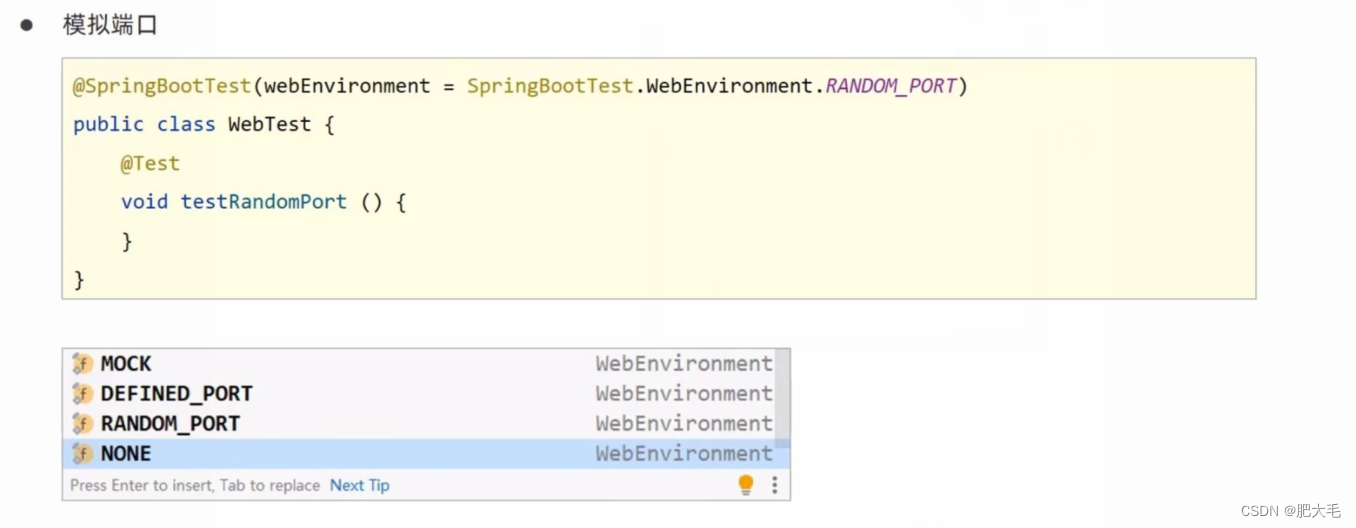Click the 'public class' keywords
This screenshot has width=1356, height=528.
[144, 125]
